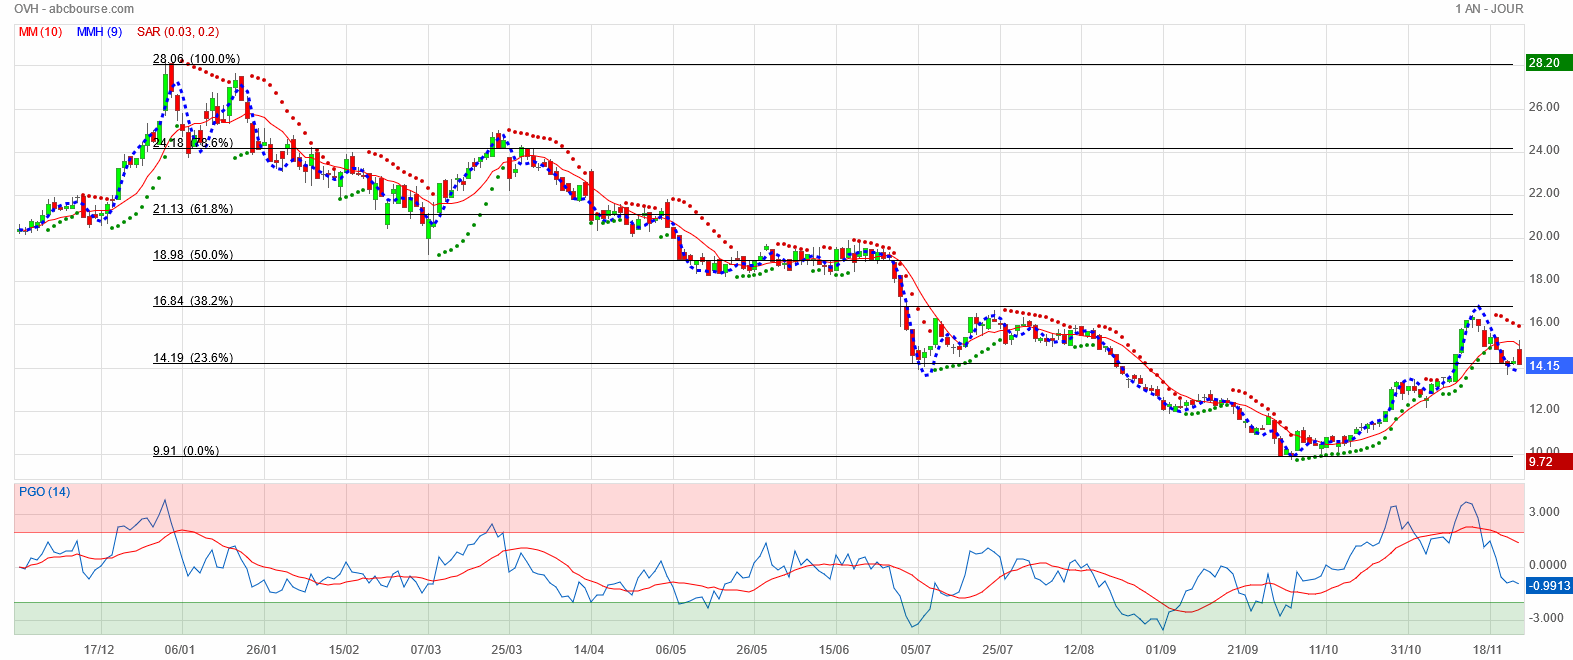Click the 31/10 date on time axis
The width and height of the screenshot is (1573, 660).
1406,649
